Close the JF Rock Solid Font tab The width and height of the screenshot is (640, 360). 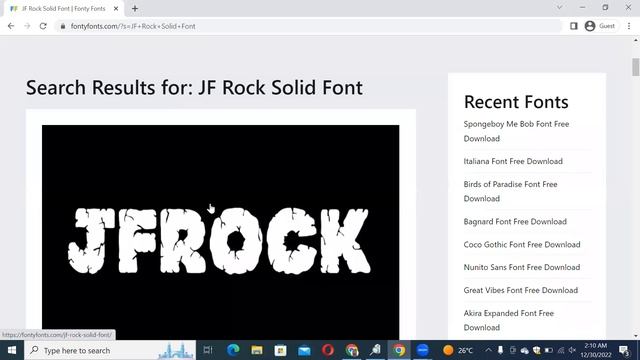pyautogui.click(x=116, y=8)
